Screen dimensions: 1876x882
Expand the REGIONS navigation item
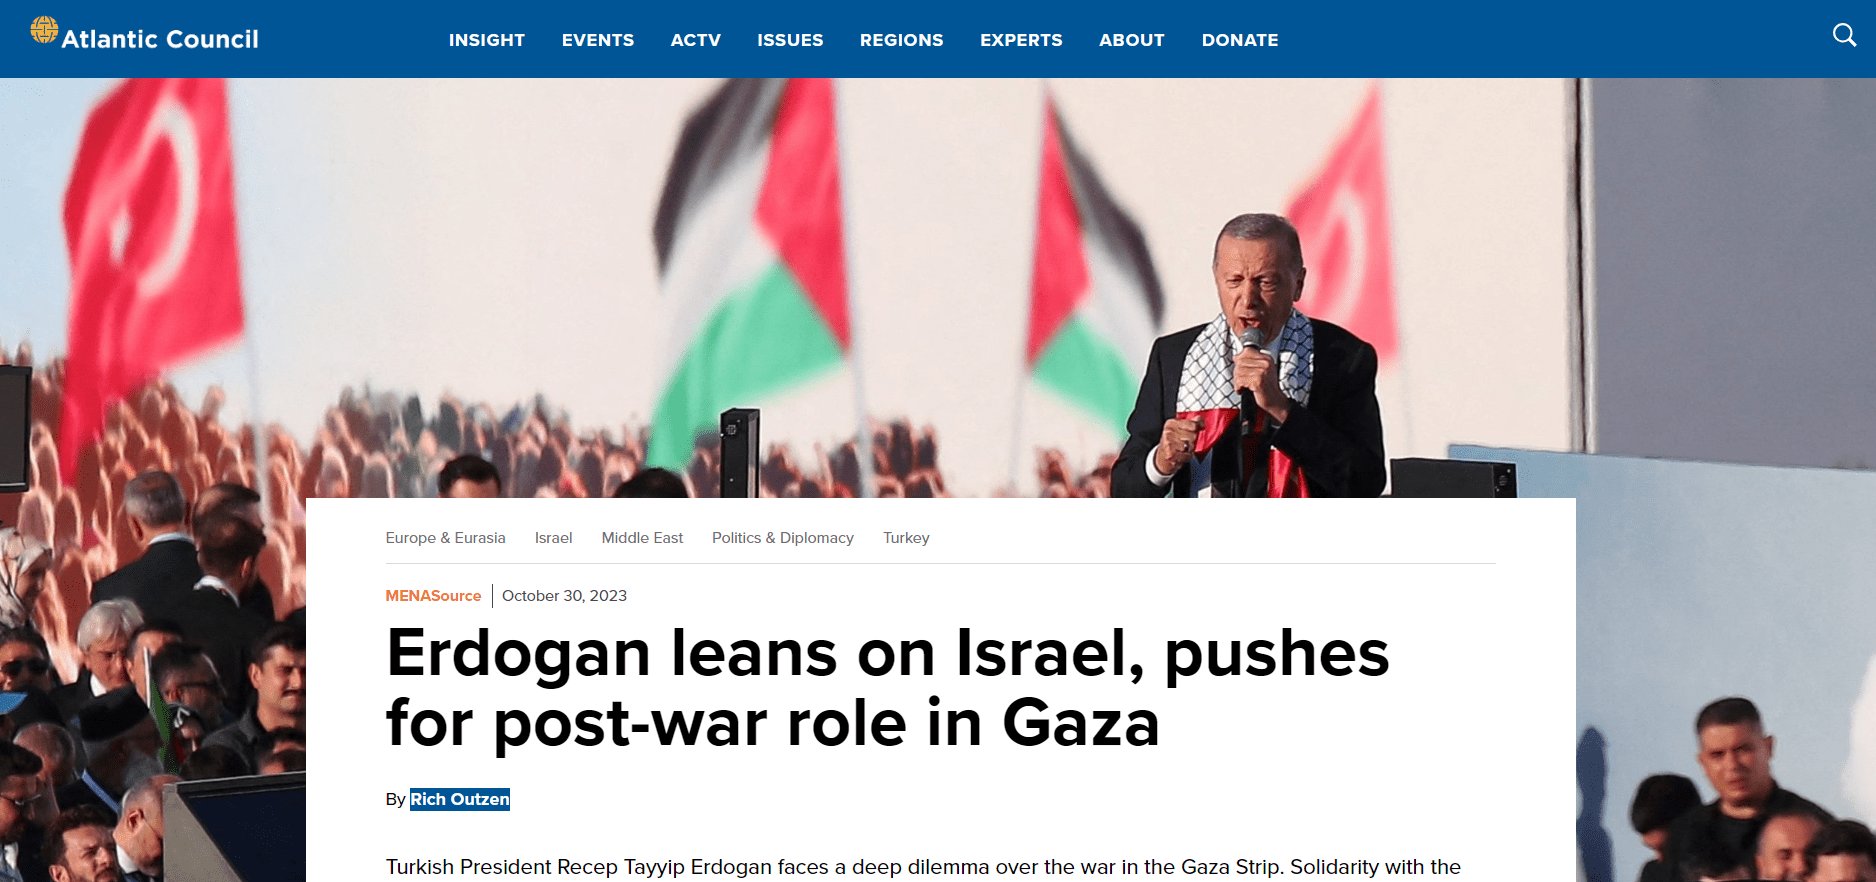pos(902,40)
